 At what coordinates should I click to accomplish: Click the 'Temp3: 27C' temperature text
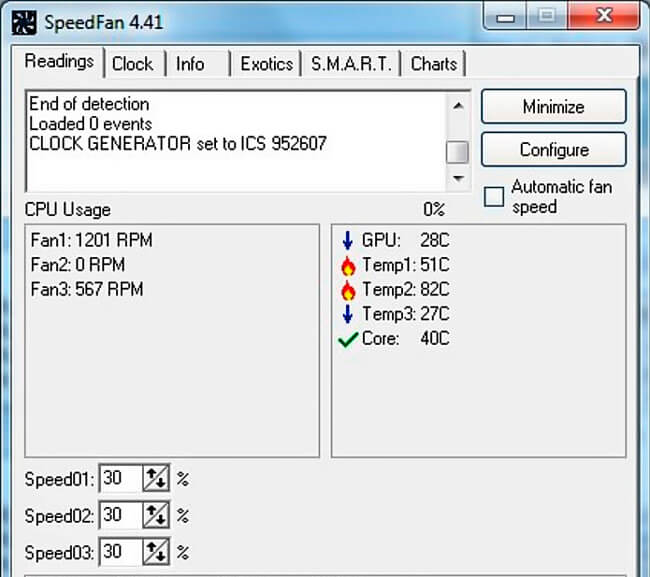point(405,314)
